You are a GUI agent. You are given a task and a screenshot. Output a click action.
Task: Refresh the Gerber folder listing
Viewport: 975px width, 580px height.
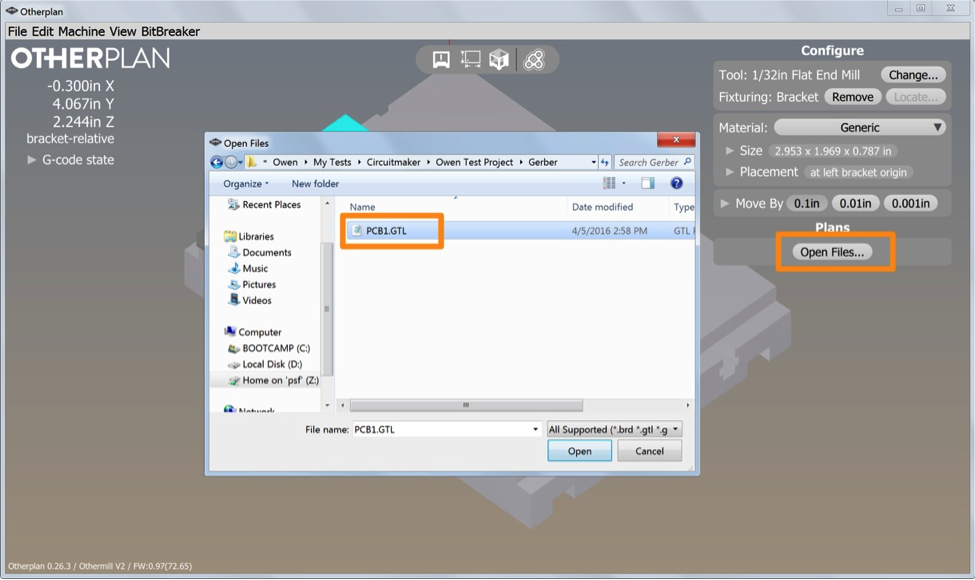[x=604, y=162]
